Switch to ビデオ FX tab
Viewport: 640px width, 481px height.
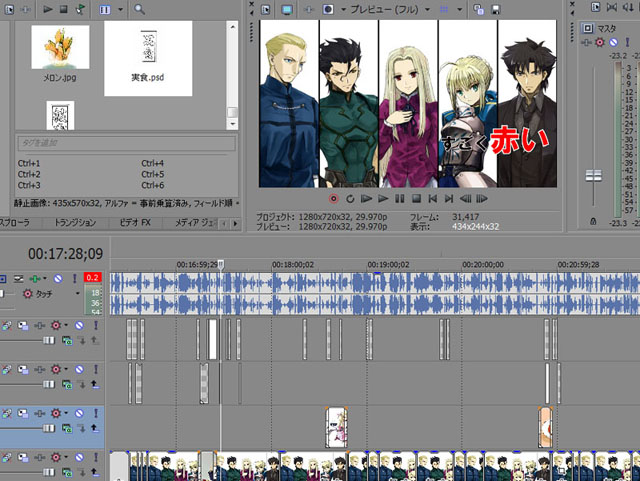click(135, 223)
